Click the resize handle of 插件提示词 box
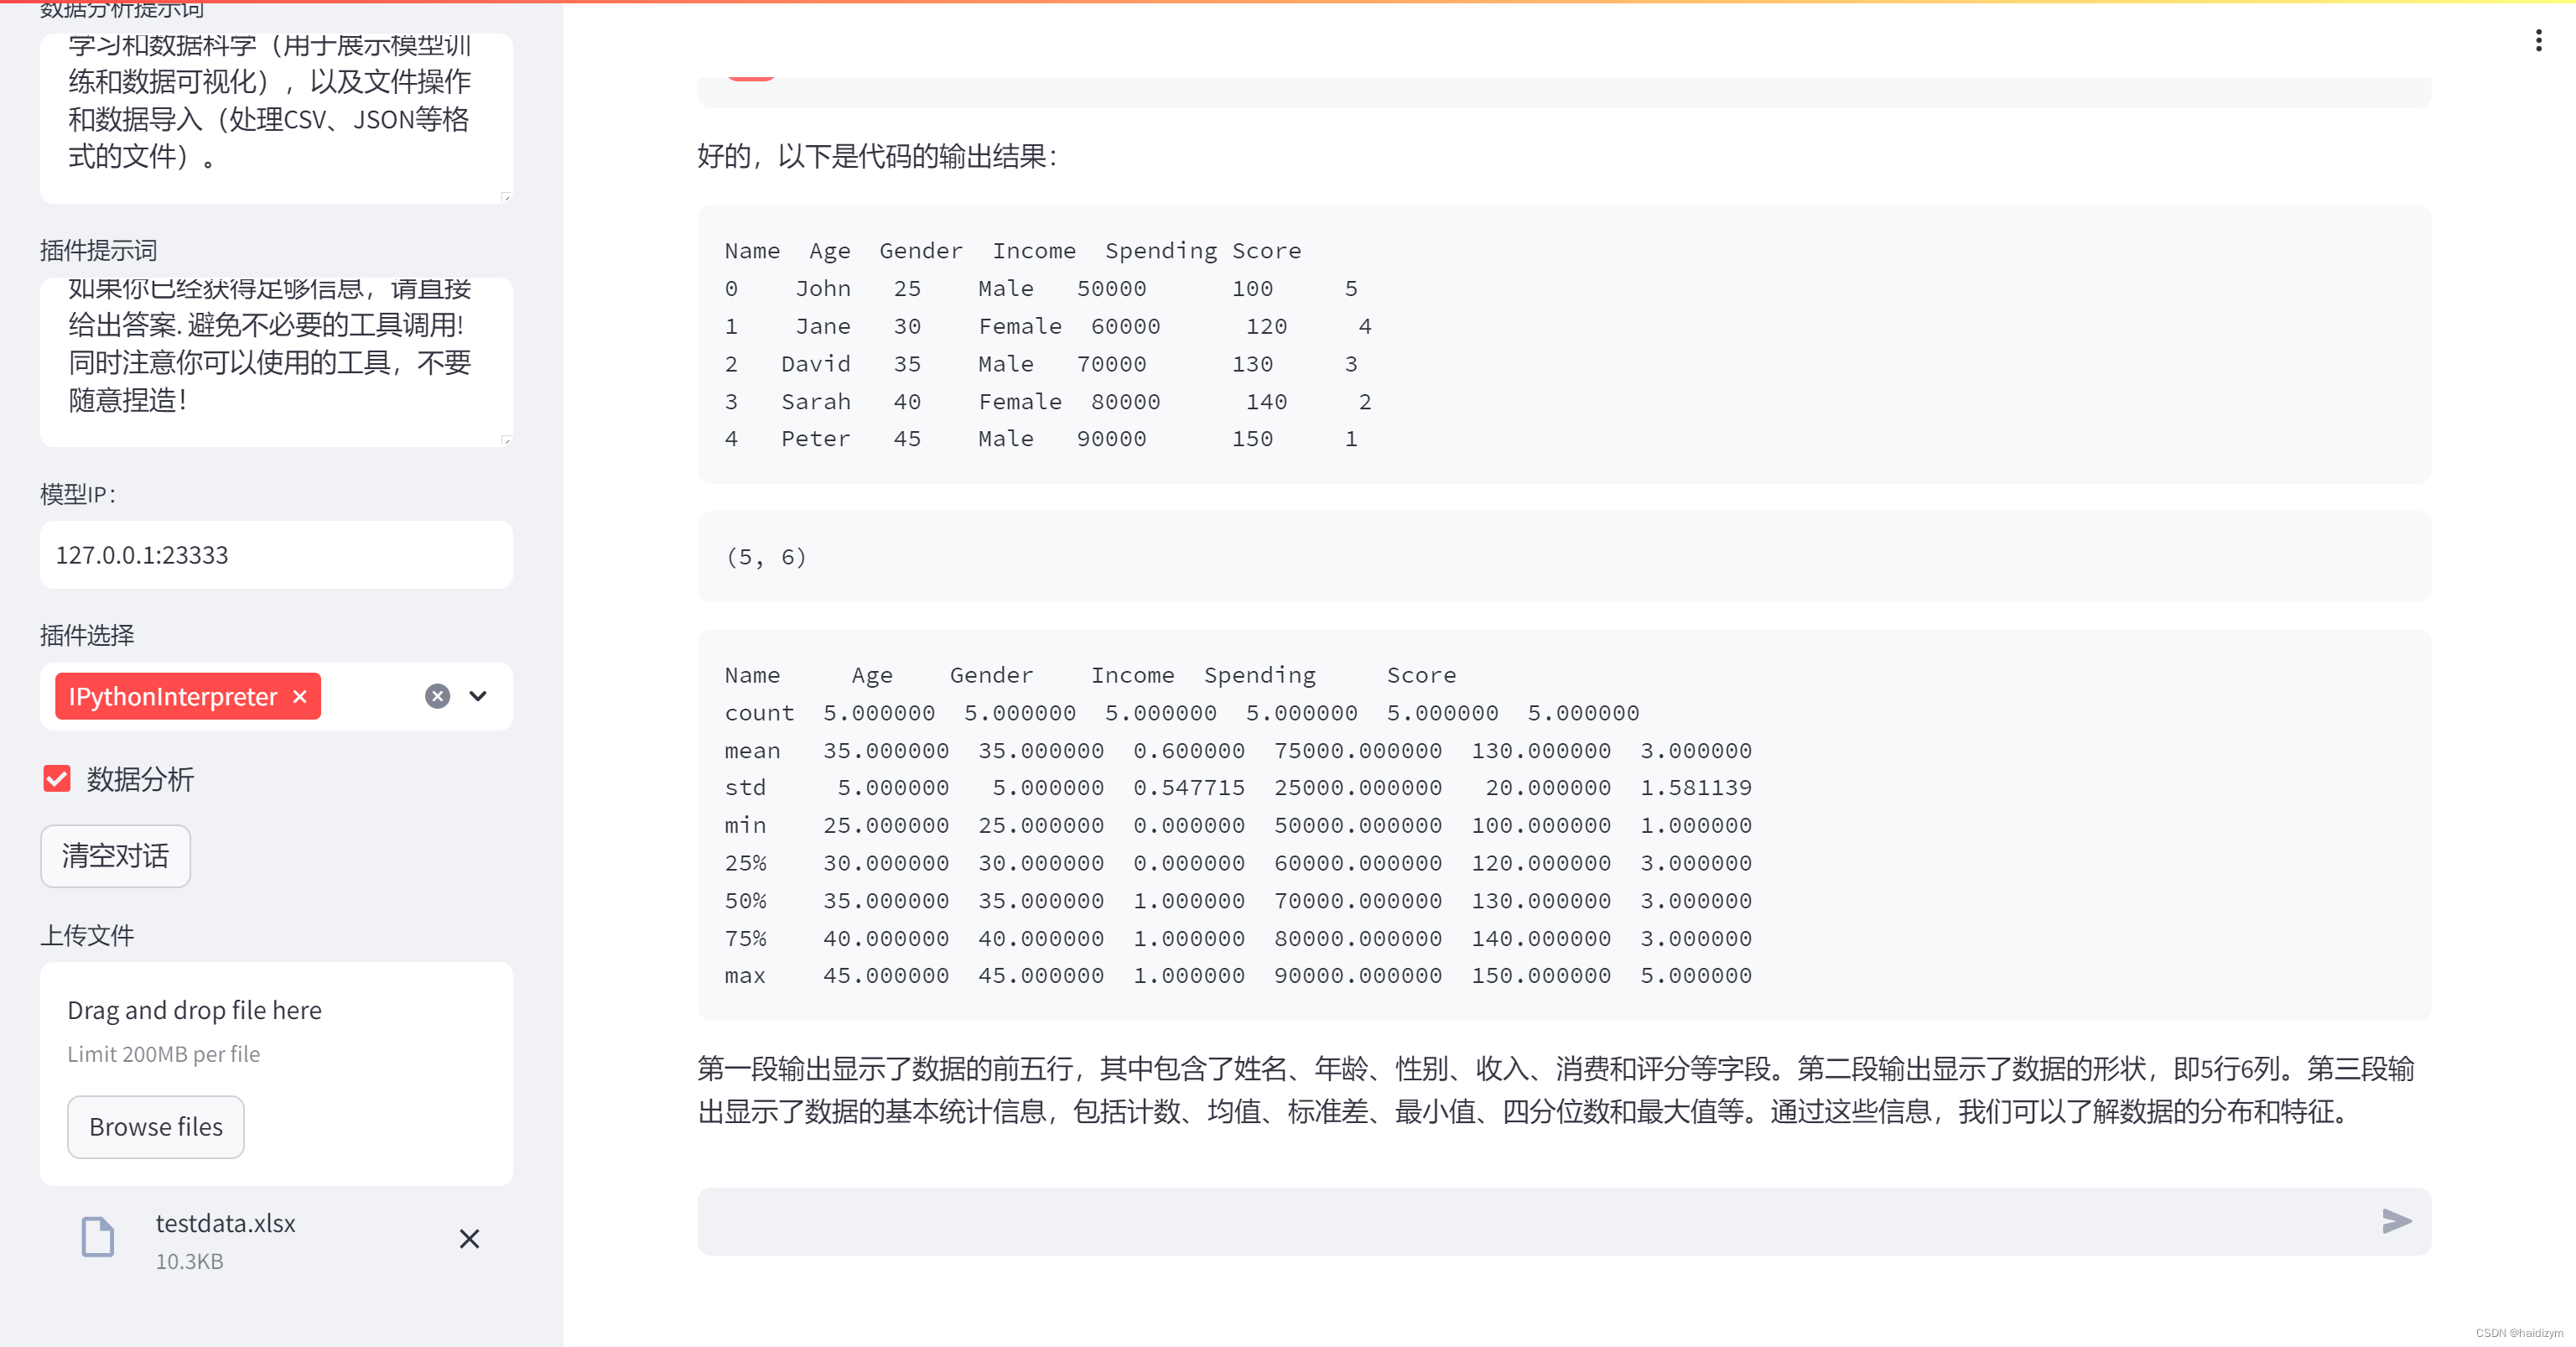Viewport: 2576px width, 1347px height. pyautogui.click(x=506, y=440)
